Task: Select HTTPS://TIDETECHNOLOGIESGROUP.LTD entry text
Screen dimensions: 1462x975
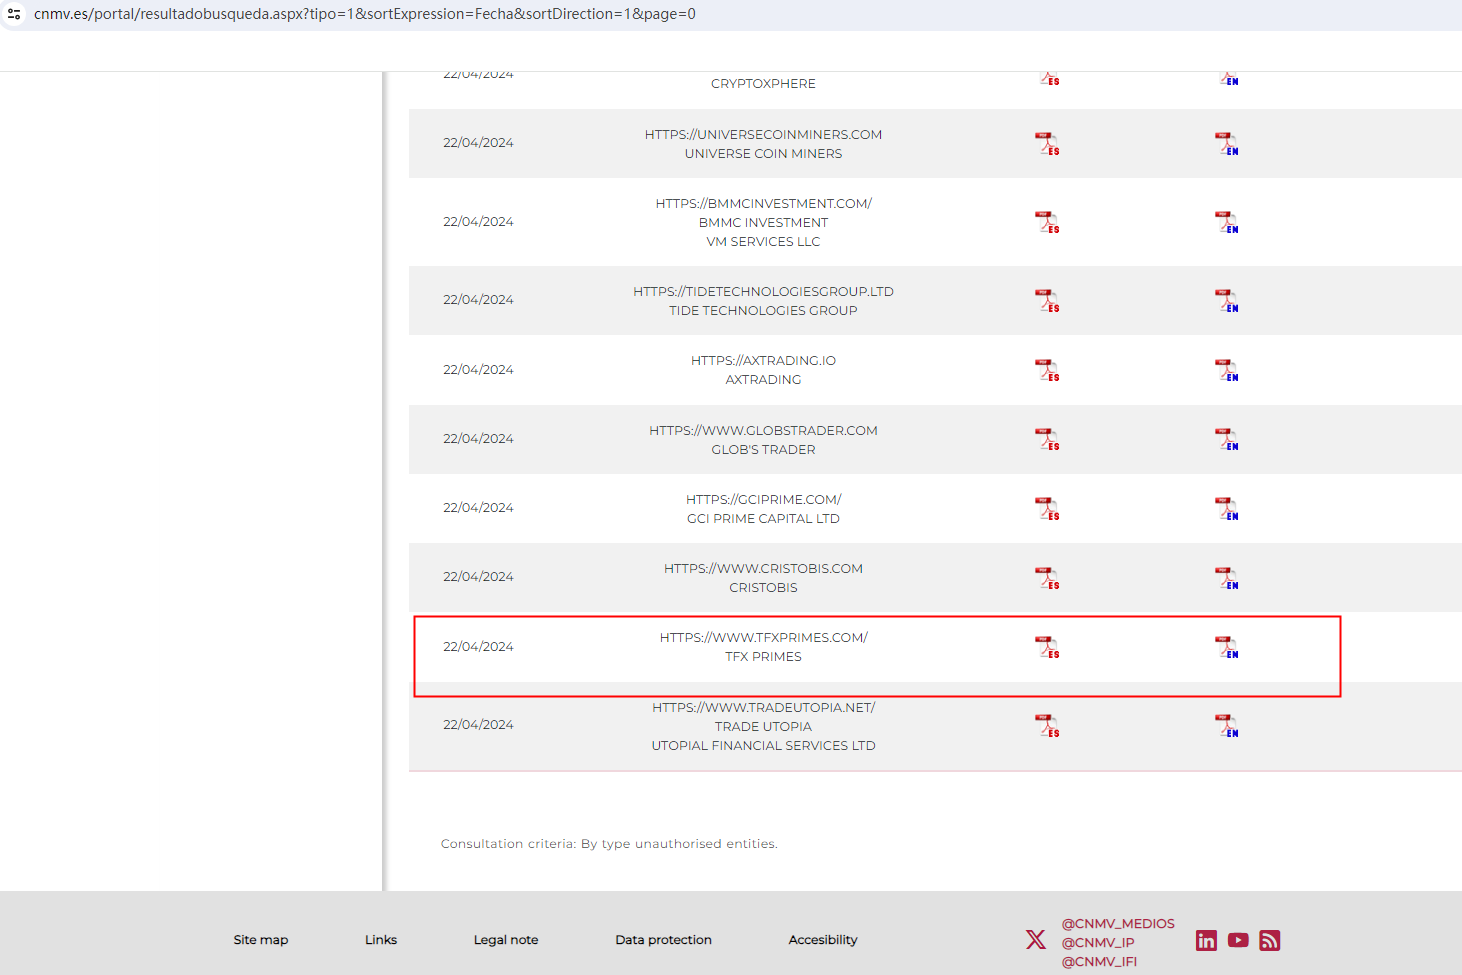Action: (x=763, y=292)
